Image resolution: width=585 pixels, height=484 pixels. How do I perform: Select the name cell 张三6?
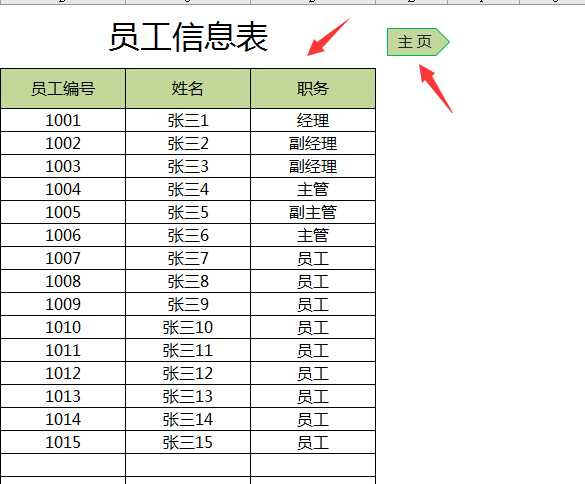[x=188, y=235]
